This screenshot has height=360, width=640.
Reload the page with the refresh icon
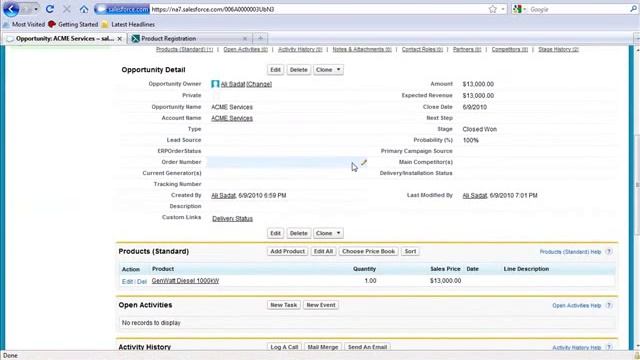pyautogui.click(x=50, y=9)
